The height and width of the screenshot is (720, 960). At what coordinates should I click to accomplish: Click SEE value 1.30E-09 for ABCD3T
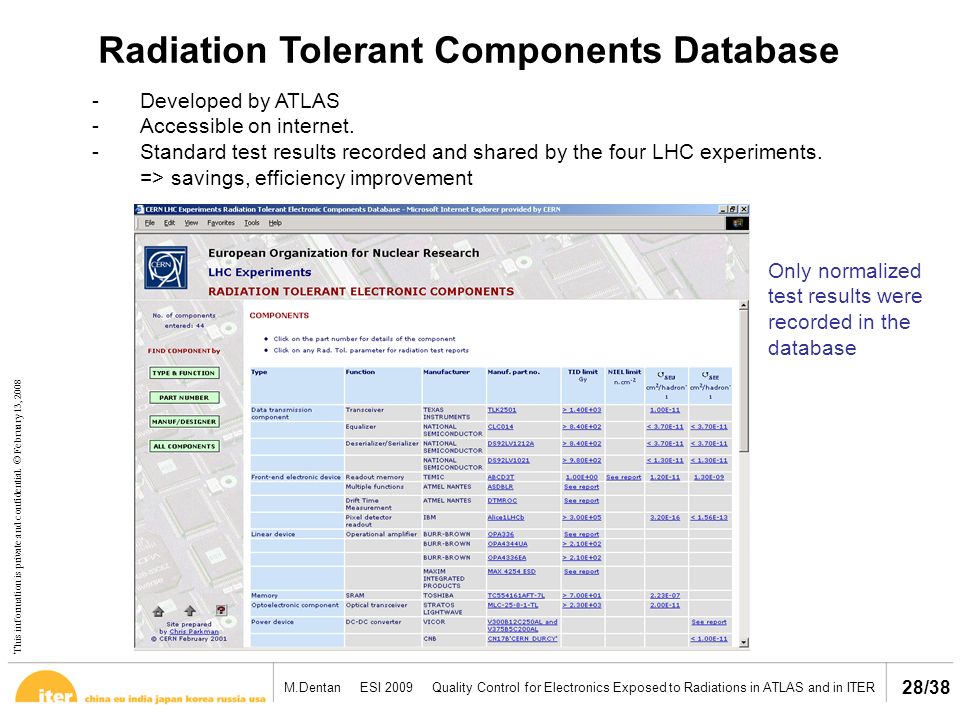point(709,477)
